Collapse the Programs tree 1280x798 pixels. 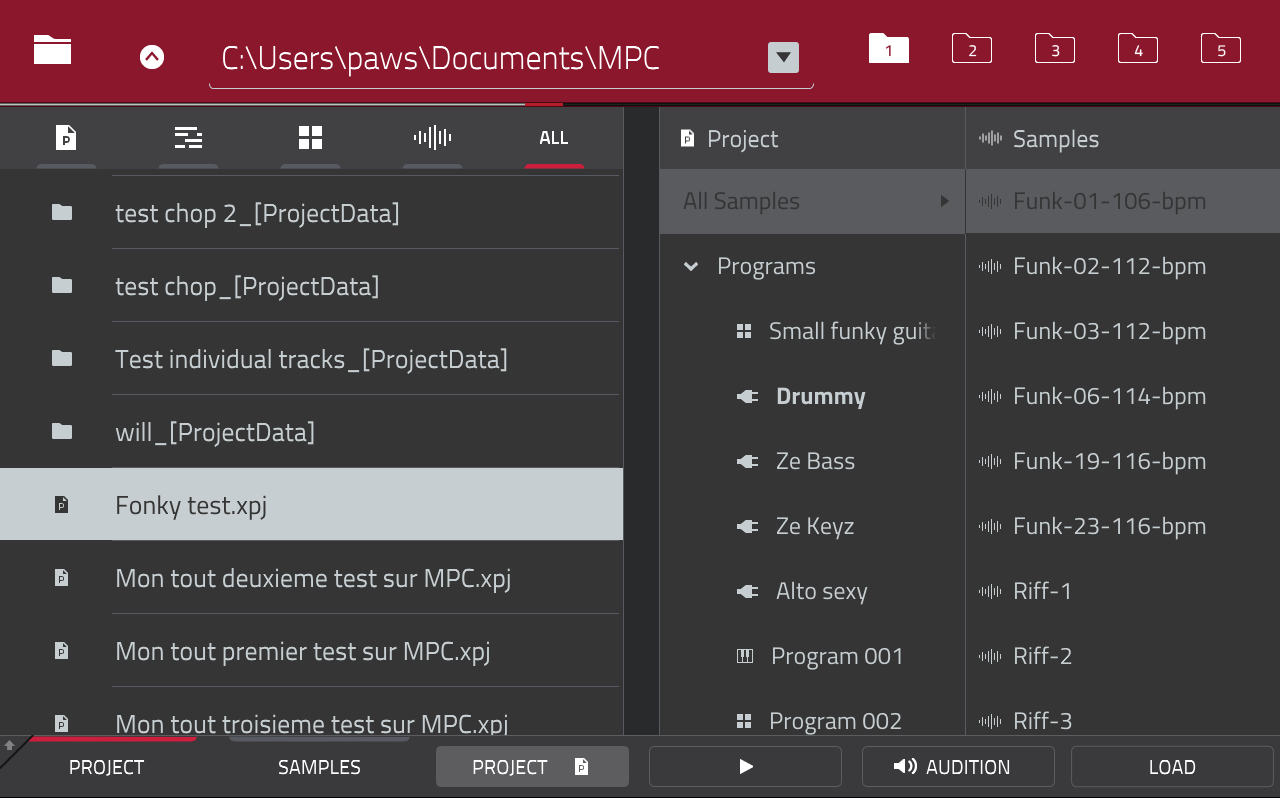690,266
